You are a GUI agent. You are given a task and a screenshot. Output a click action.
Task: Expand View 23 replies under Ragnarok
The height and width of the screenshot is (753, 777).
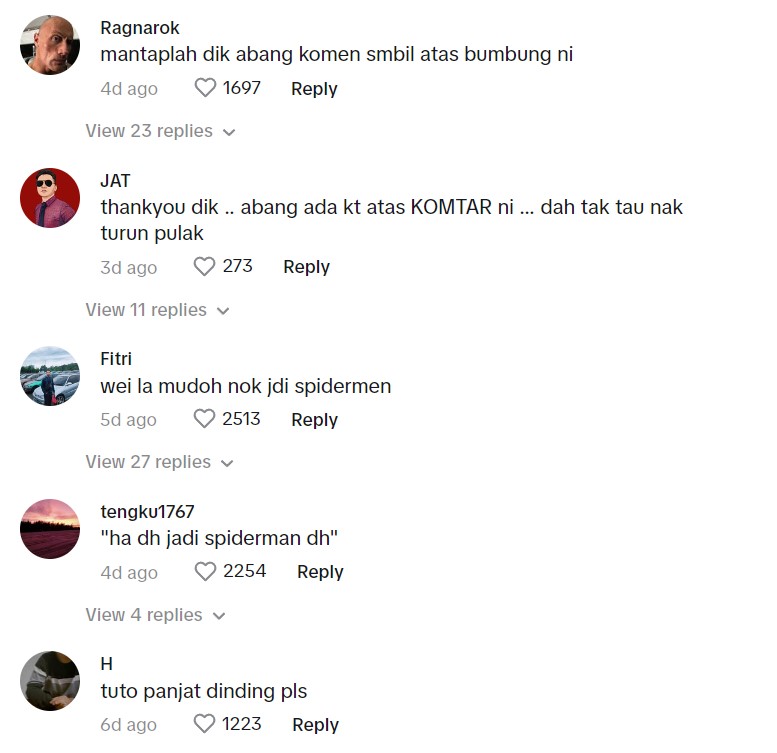pos(160,131)
